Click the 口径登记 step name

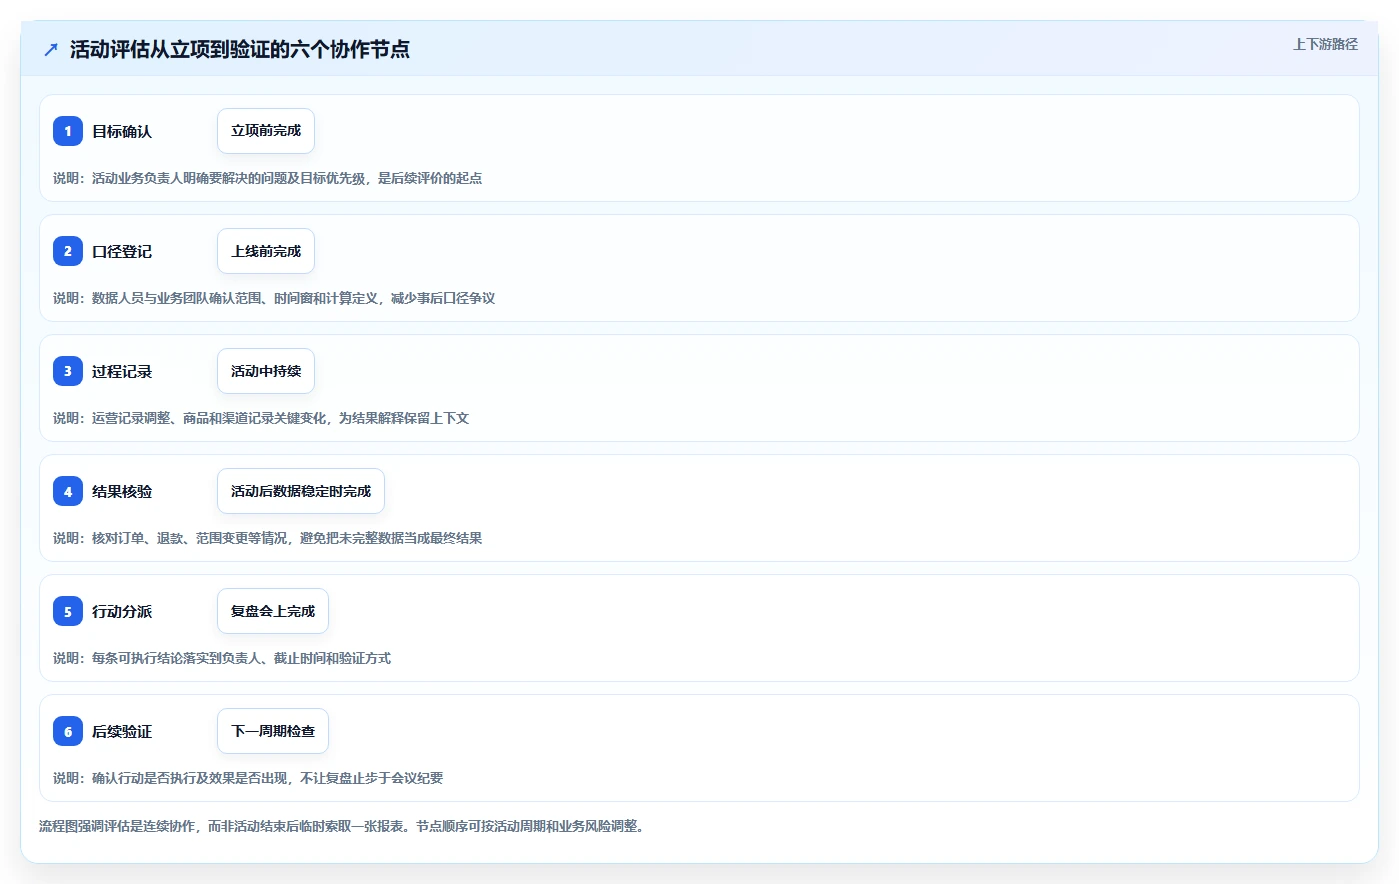click(122, 251)
